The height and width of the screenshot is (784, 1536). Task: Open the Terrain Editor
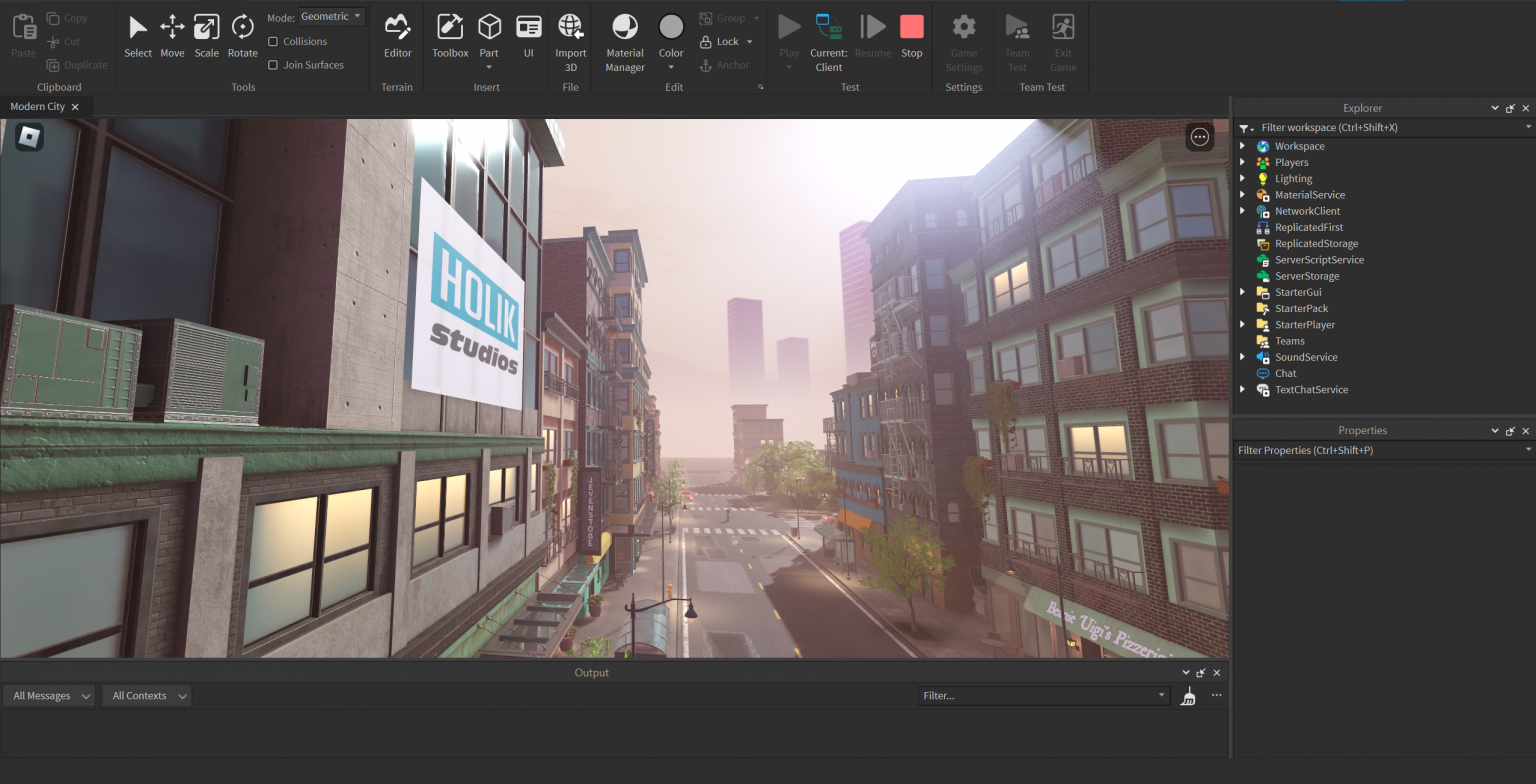pyautogui.click(x=397, y=37)
